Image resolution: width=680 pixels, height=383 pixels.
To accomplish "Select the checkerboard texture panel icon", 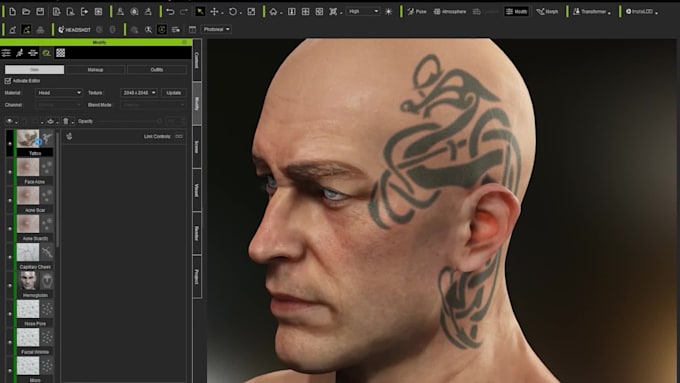I will (x=60, y=53).
